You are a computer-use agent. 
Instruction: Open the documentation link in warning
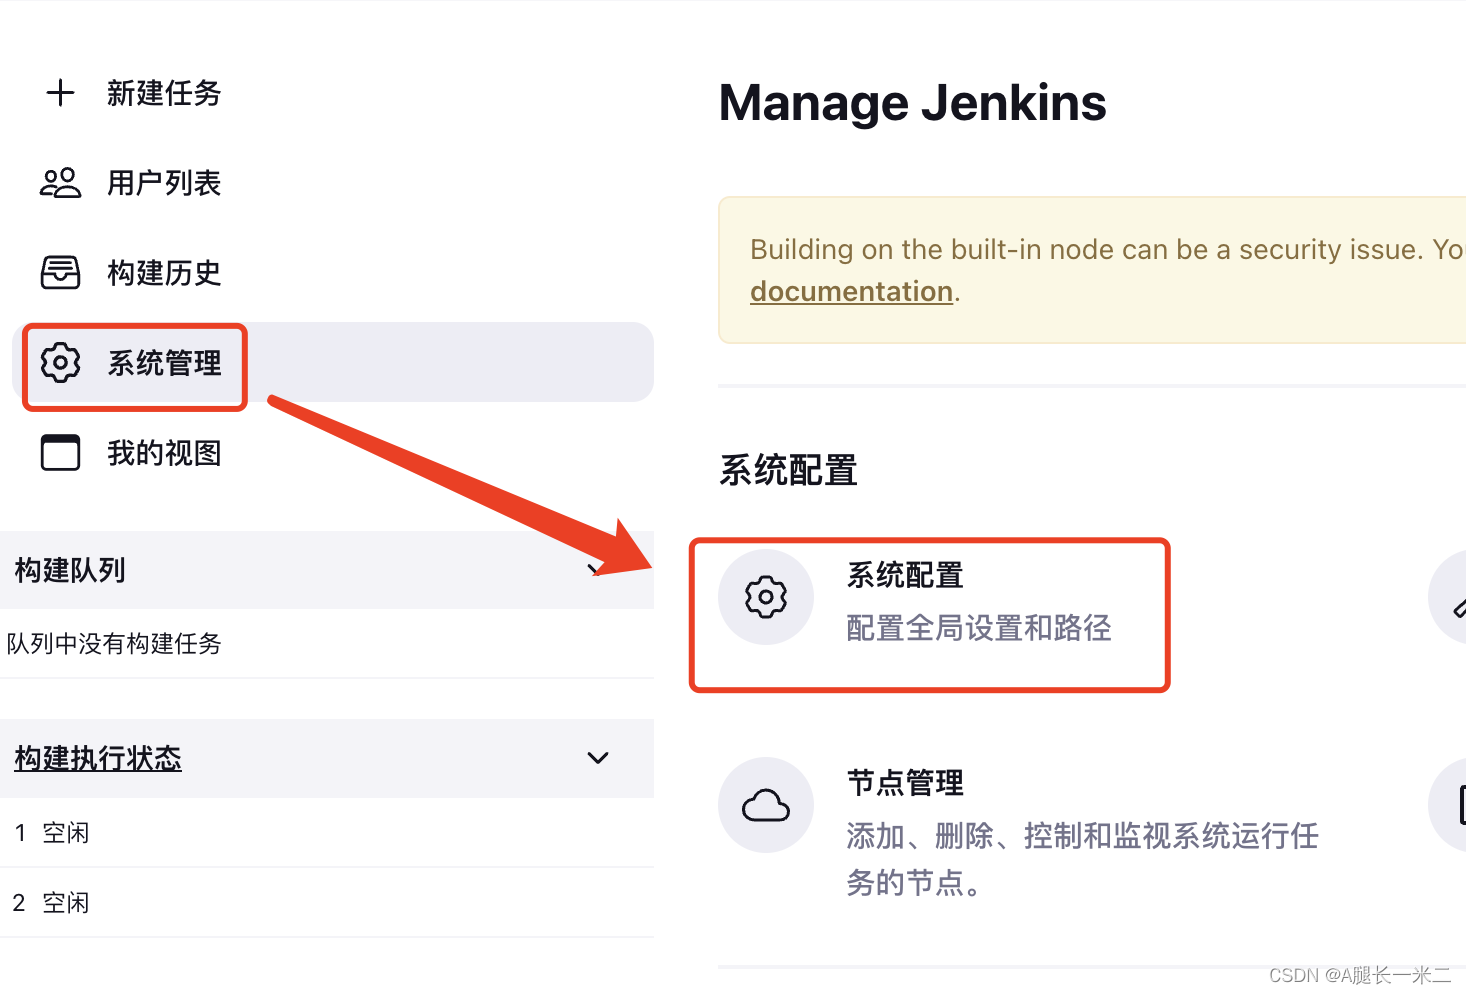851,291
